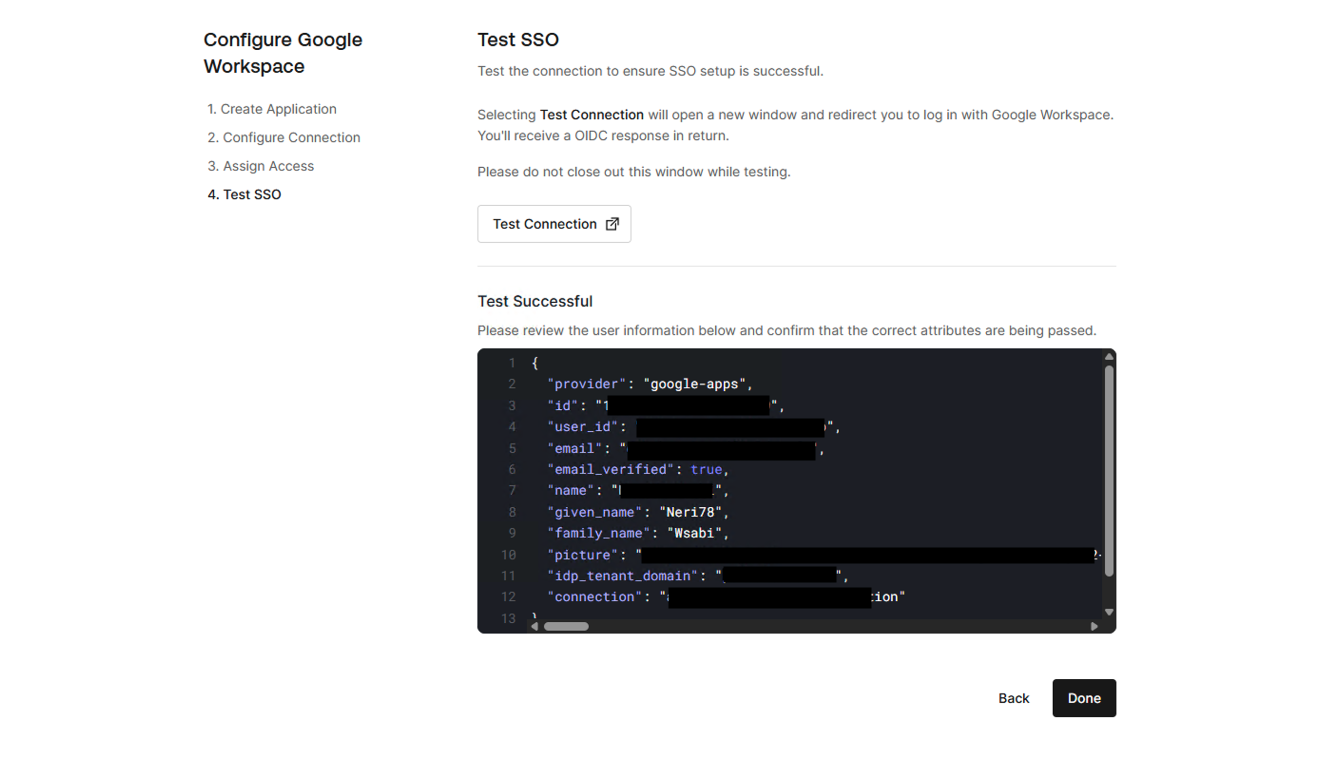The image size is (1335, 763).
Task: Click the Test Successful heading
Action: point(535,301)
